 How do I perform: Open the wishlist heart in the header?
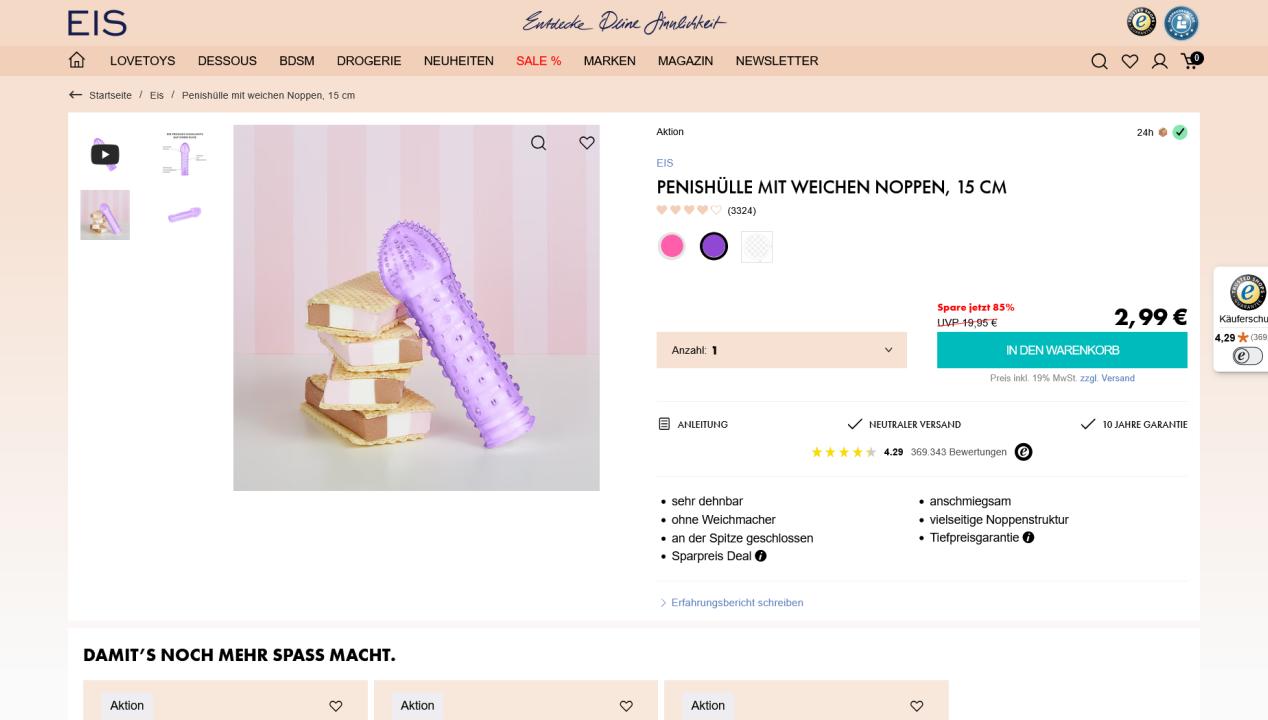coord(1130,61)
